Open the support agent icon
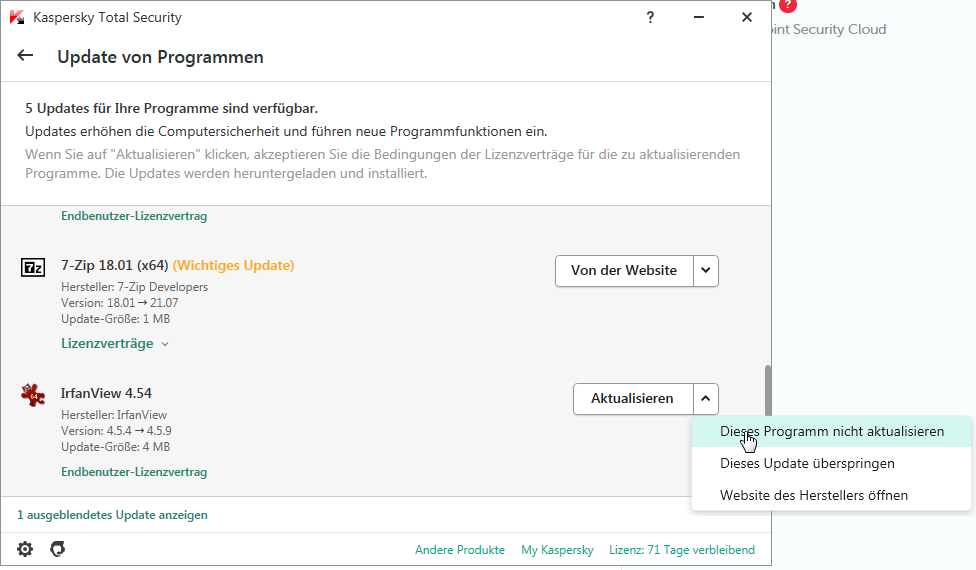This screenshot has height=570, width=976. tap(58, 549)
